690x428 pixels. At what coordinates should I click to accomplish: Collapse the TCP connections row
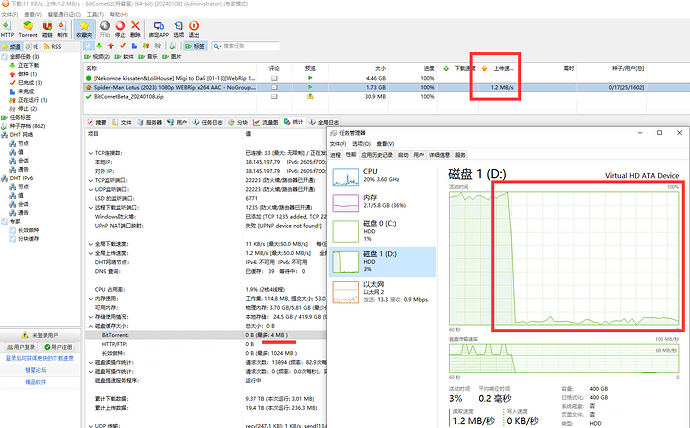point(91,153)
